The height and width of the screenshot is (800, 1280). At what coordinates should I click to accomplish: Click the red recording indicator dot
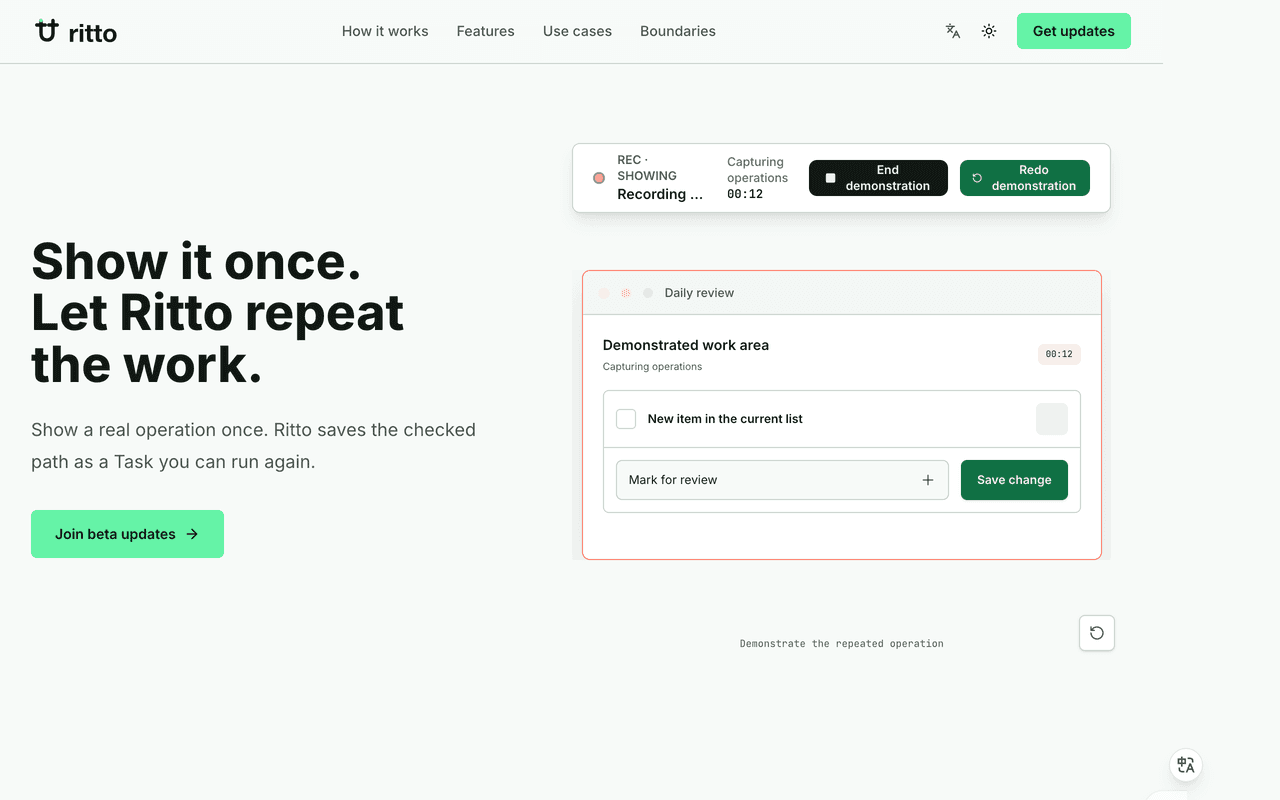[599, 178]
